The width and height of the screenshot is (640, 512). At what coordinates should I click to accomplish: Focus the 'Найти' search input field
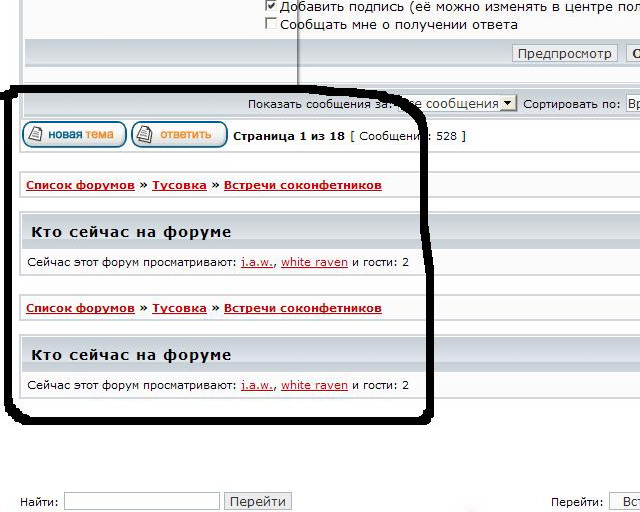[x=141, y=501]
